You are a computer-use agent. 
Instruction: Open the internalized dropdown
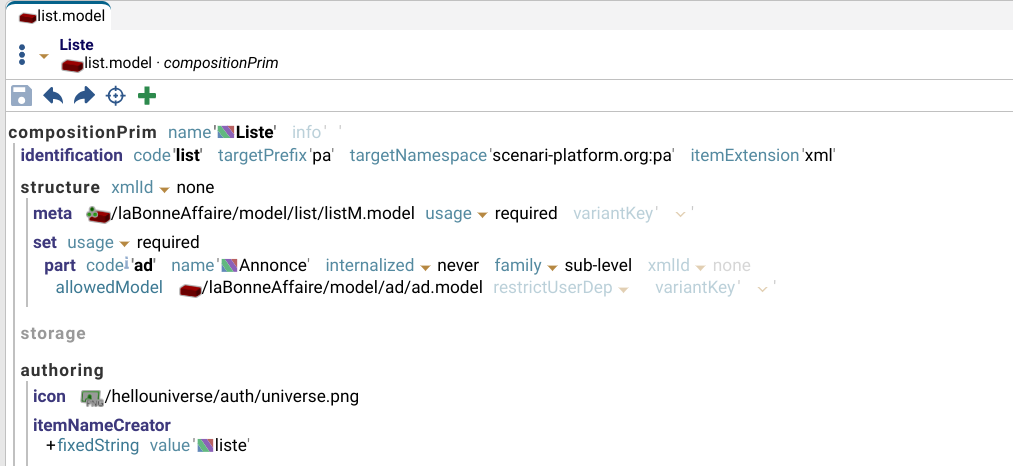click(424, 267)
